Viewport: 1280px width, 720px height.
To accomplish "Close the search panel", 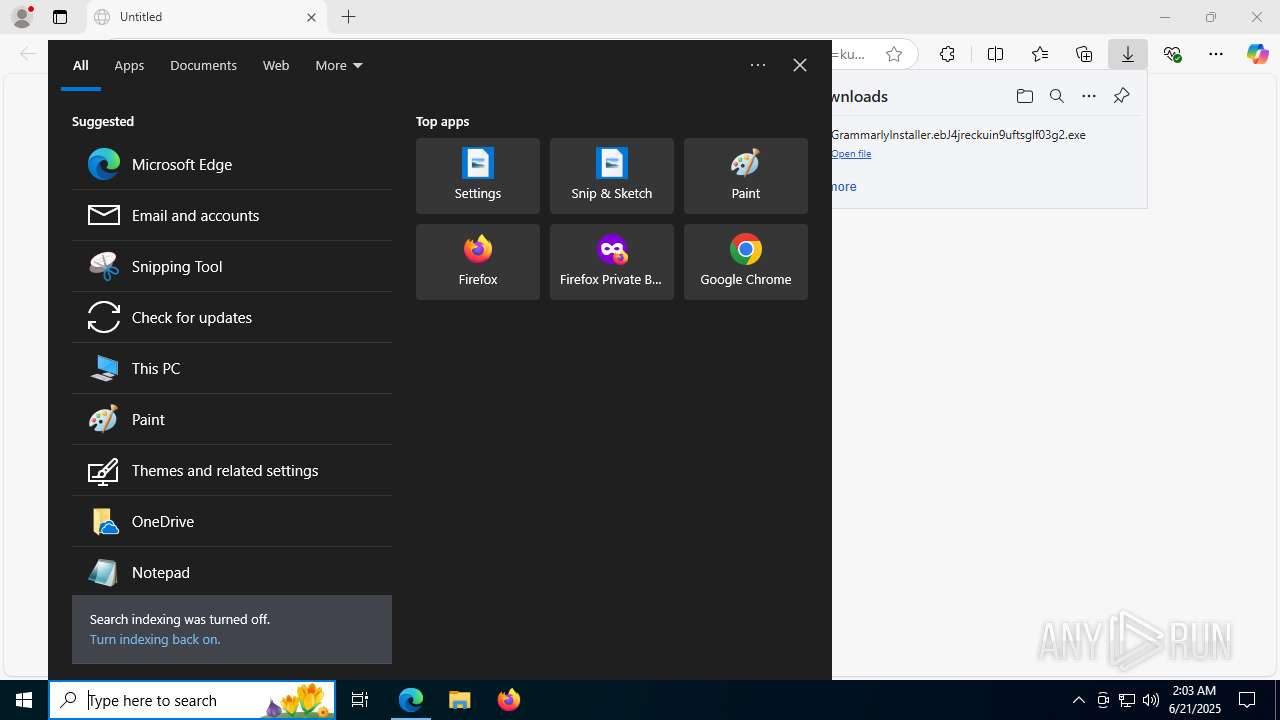I will pos(800,65).
